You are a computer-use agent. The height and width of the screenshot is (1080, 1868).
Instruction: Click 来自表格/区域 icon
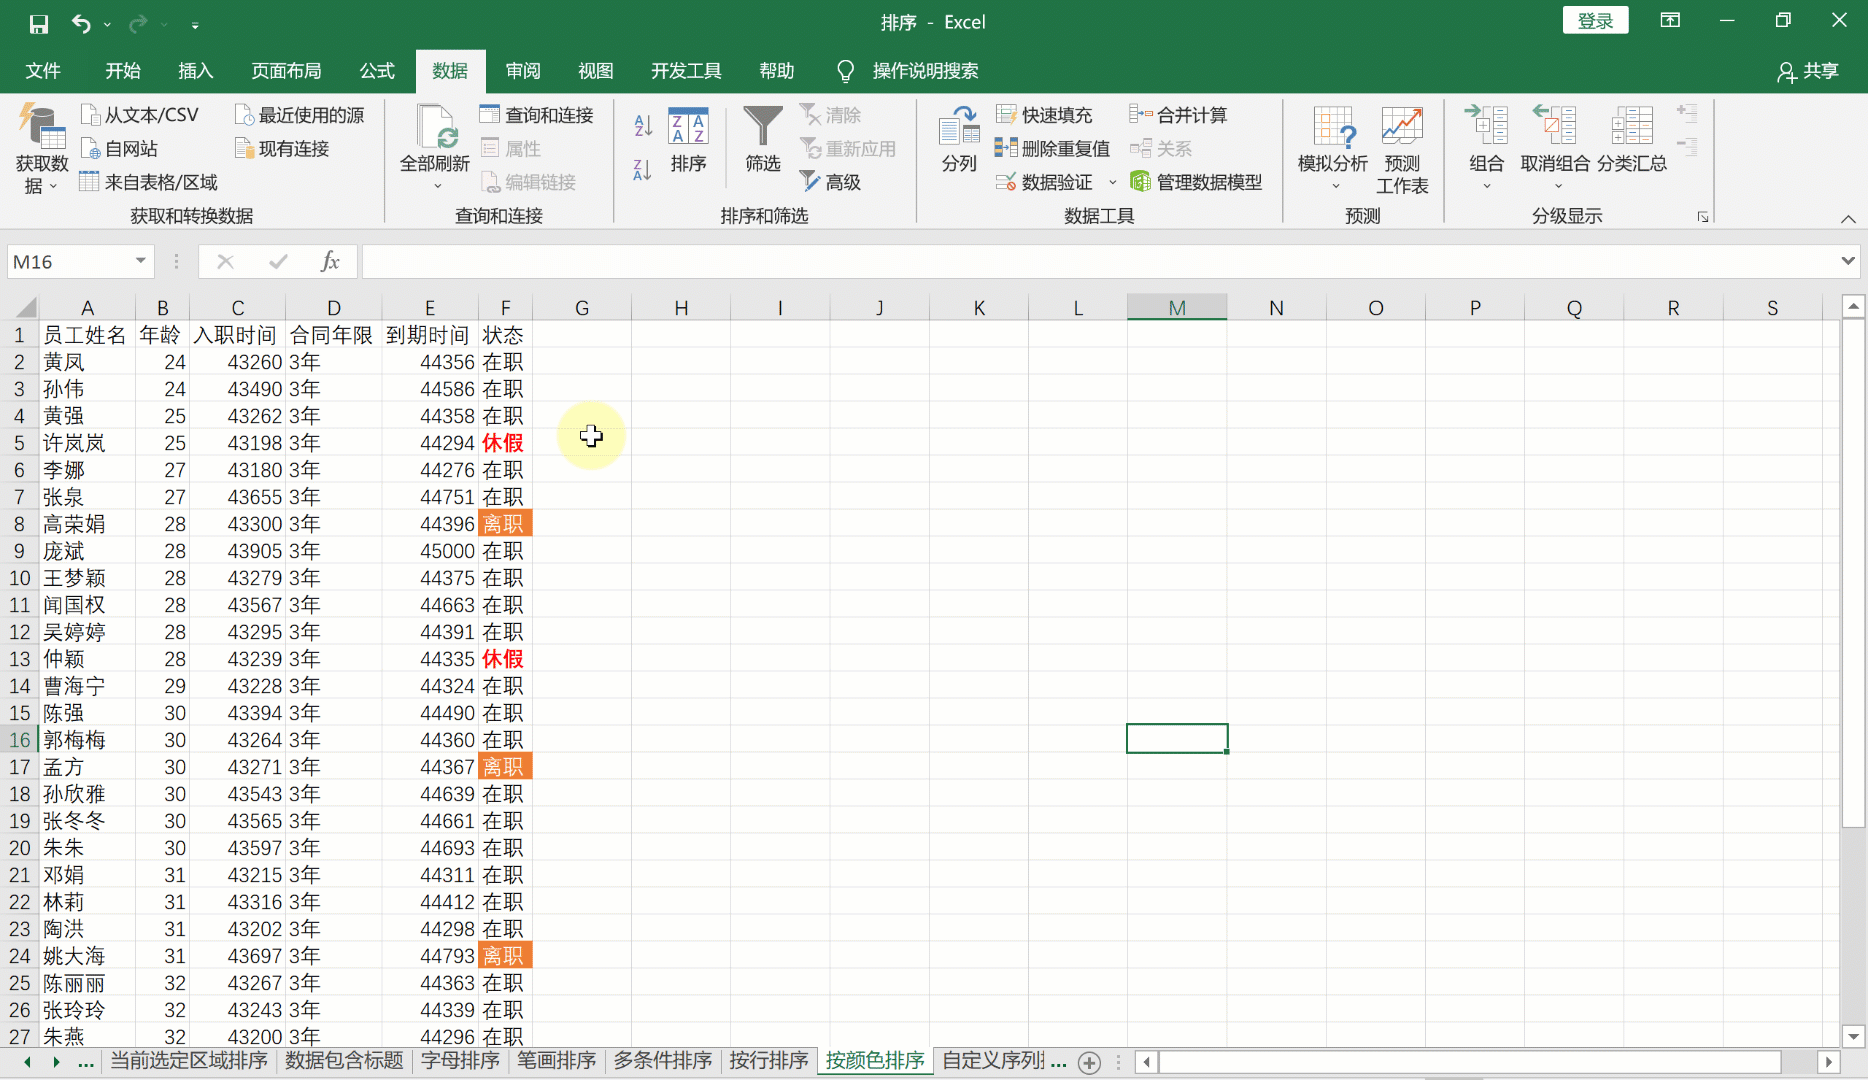click(149, 182)
